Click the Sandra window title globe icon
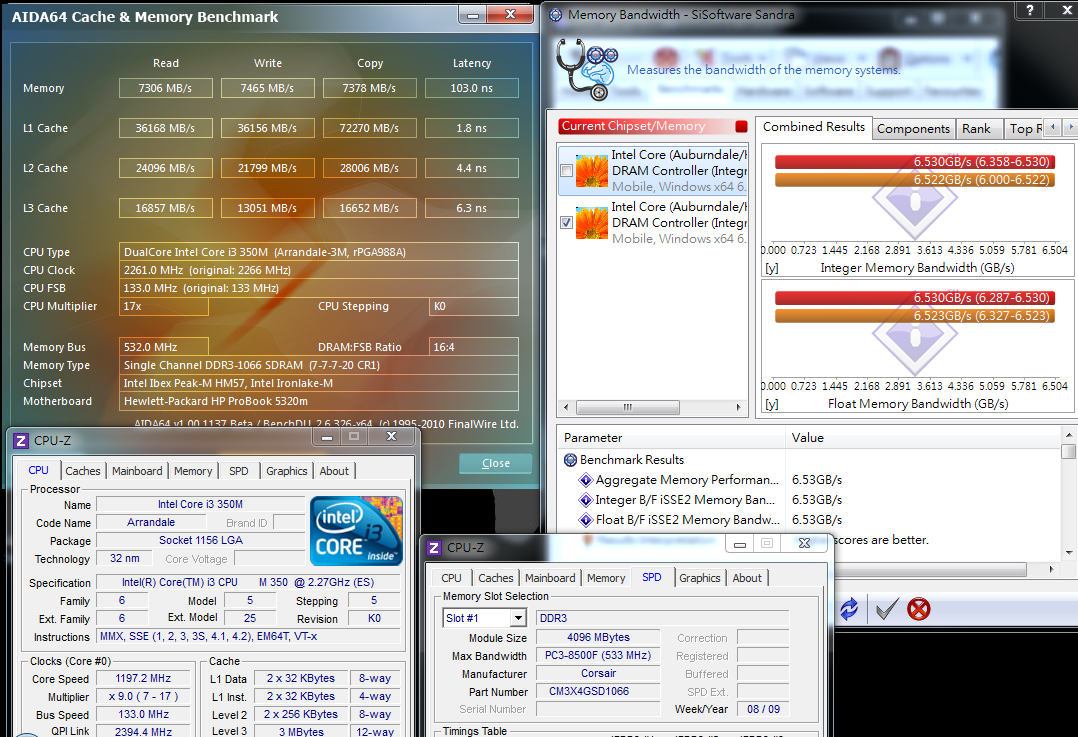This screenshot has height=737, width=1078. click(556, 14)
